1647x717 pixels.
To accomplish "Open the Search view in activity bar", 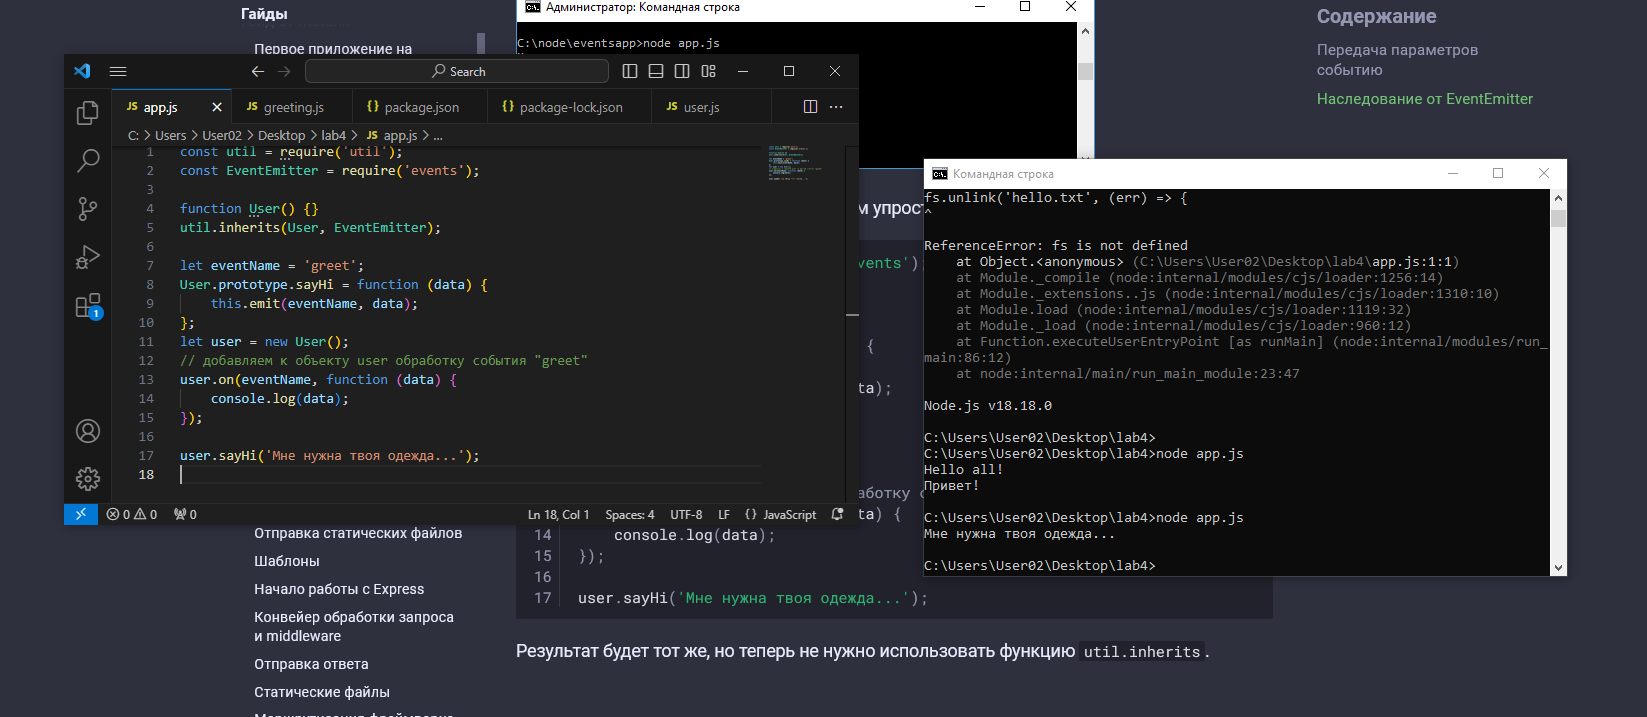I will click(88, 160).
